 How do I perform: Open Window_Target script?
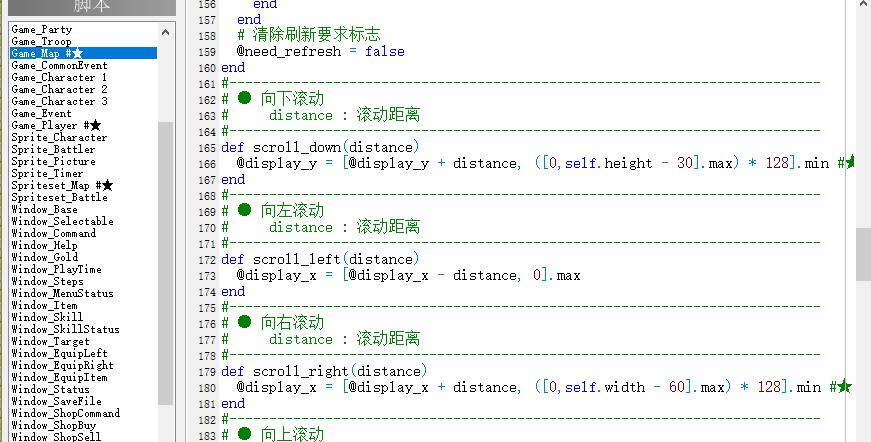click(50, 341)
